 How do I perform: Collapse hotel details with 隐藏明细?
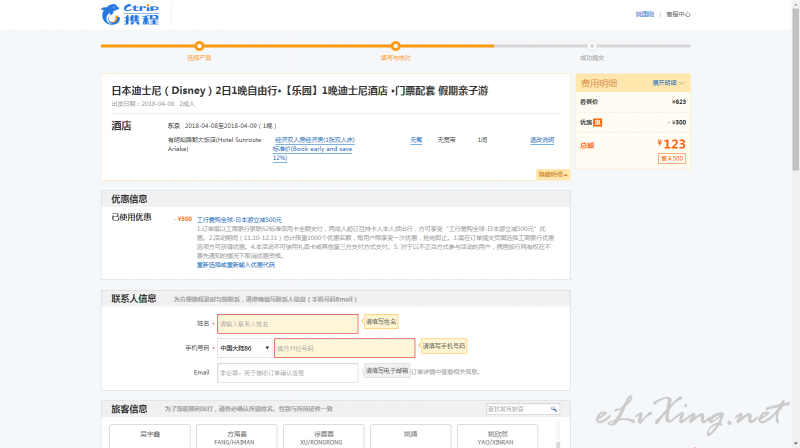(553, 175)
